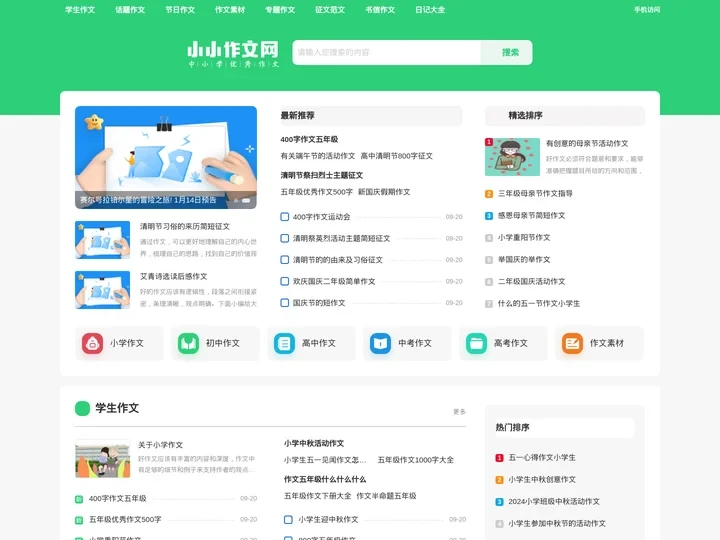Click square icon beside 国庆节的短作文
The width and height of the screenshot is (720, 540).
click(x=285, y=303)
